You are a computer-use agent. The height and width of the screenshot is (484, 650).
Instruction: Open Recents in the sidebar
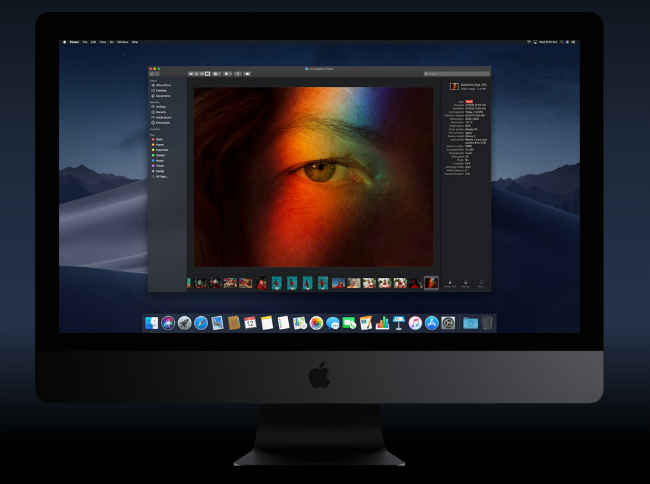[159, 112]
